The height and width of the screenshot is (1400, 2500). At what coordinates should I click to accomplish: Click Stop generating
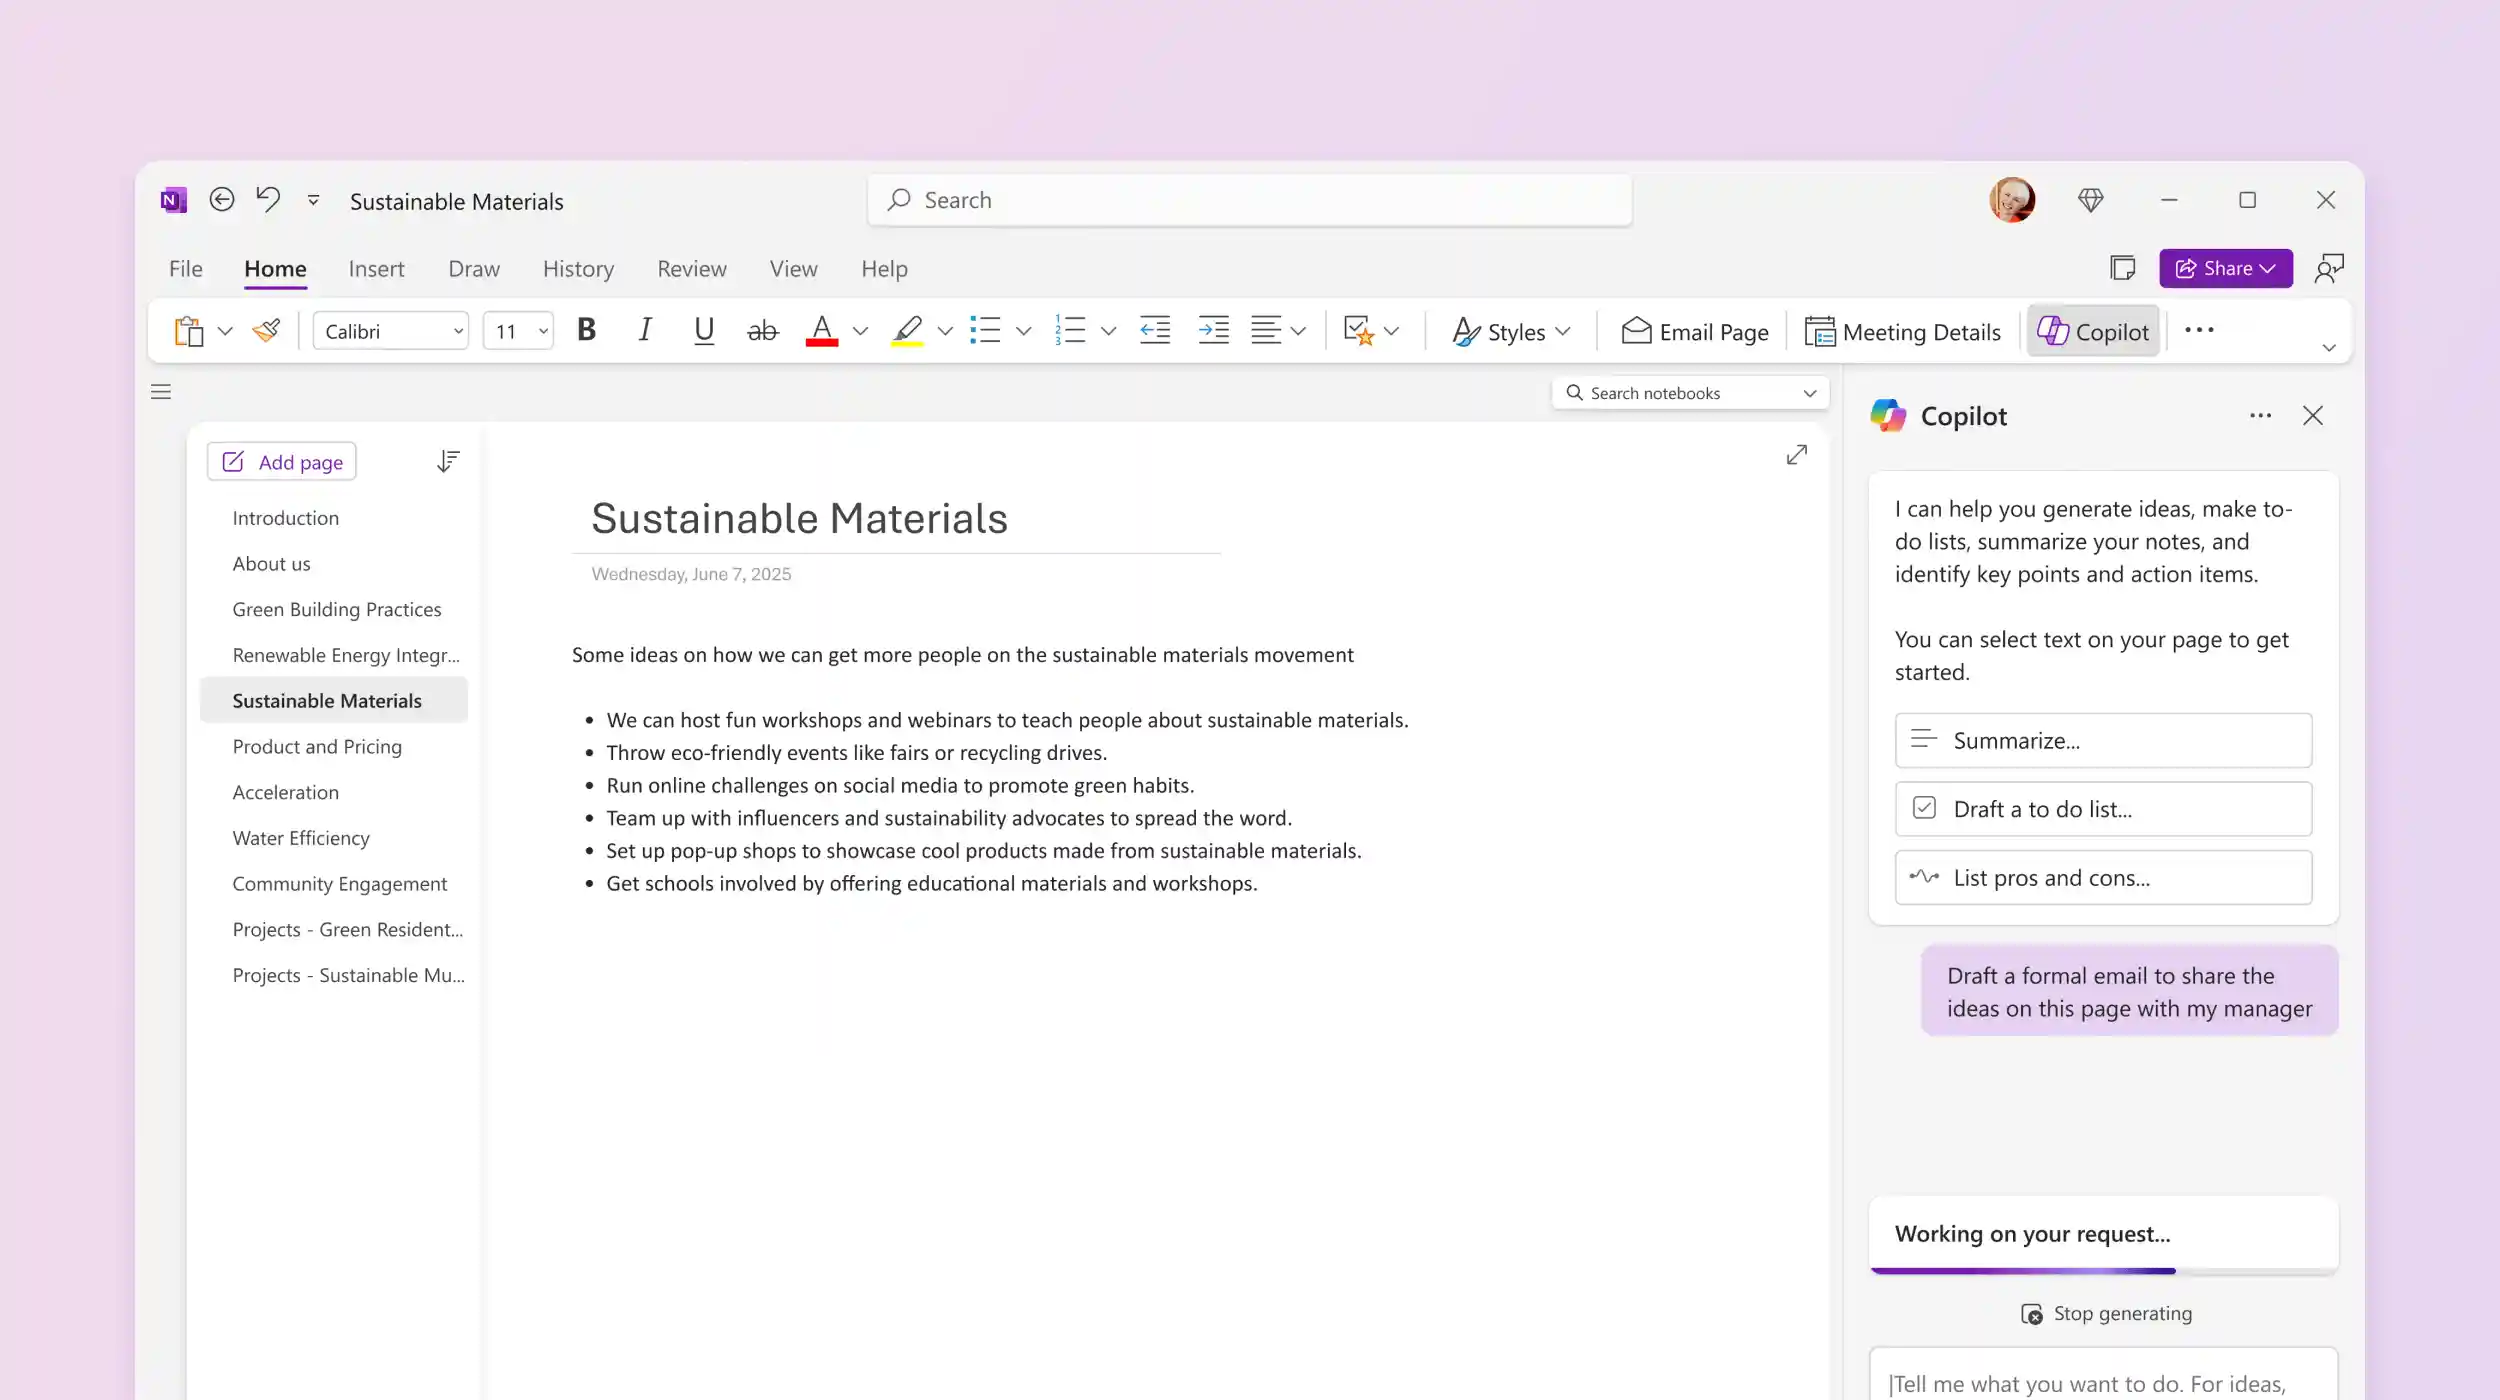(2106, 1313)
